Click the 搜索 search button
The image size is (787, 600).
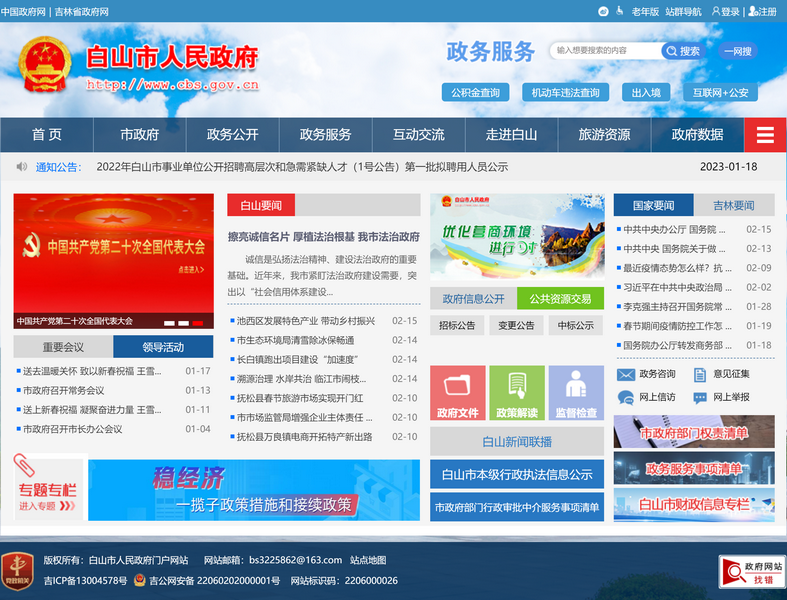682,51
